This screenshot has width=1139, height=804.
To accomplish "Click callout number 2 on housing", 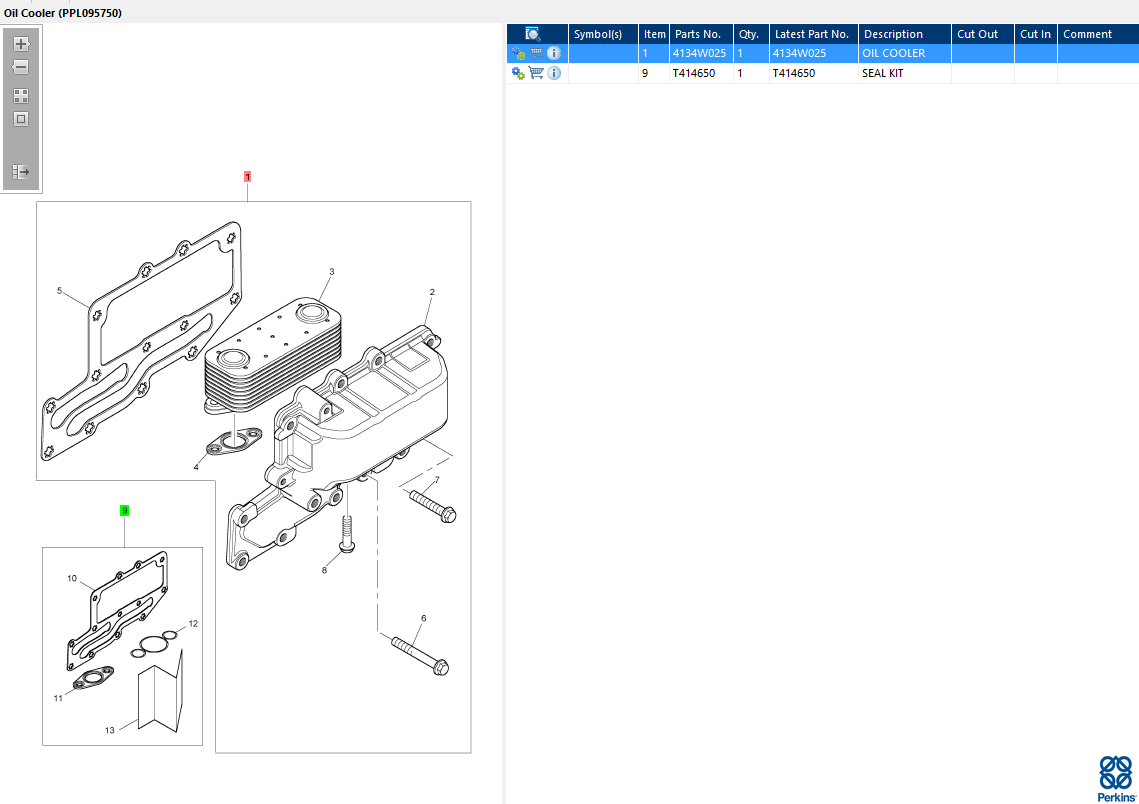I will coord(432,292).
